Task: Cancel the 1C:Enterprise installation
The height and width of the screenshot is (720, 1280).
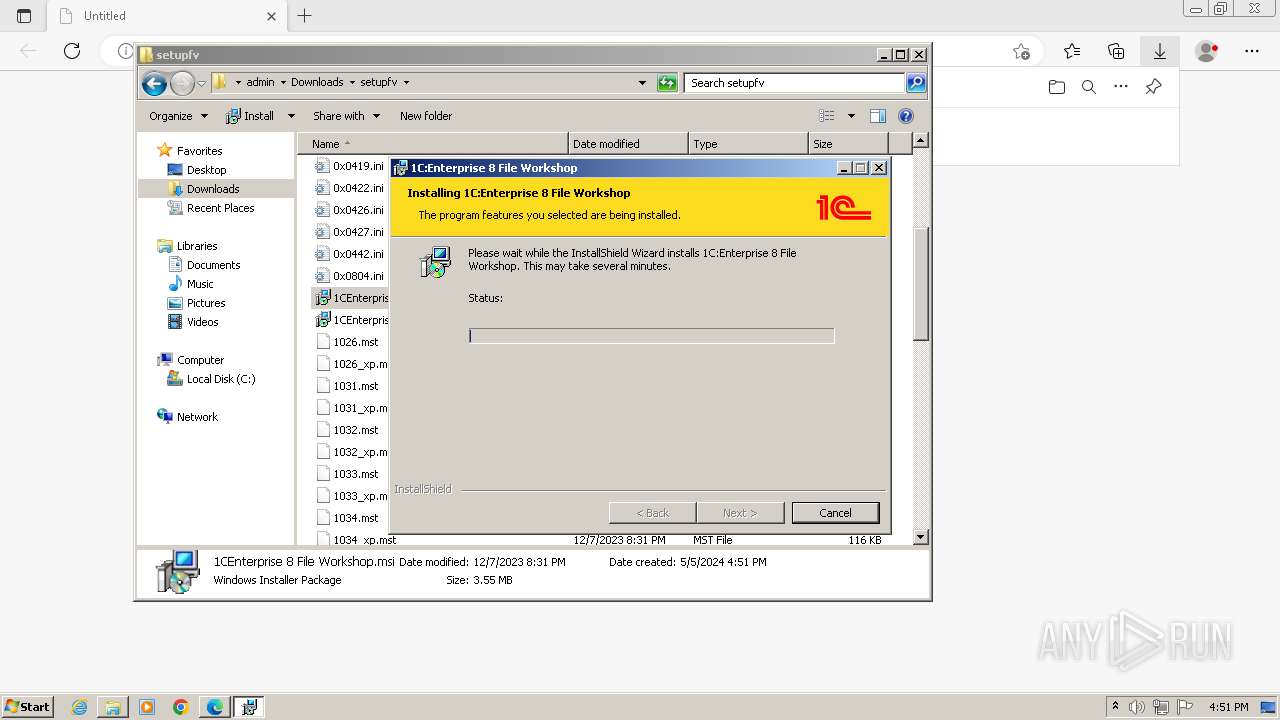Action: (x=835, y=513)
